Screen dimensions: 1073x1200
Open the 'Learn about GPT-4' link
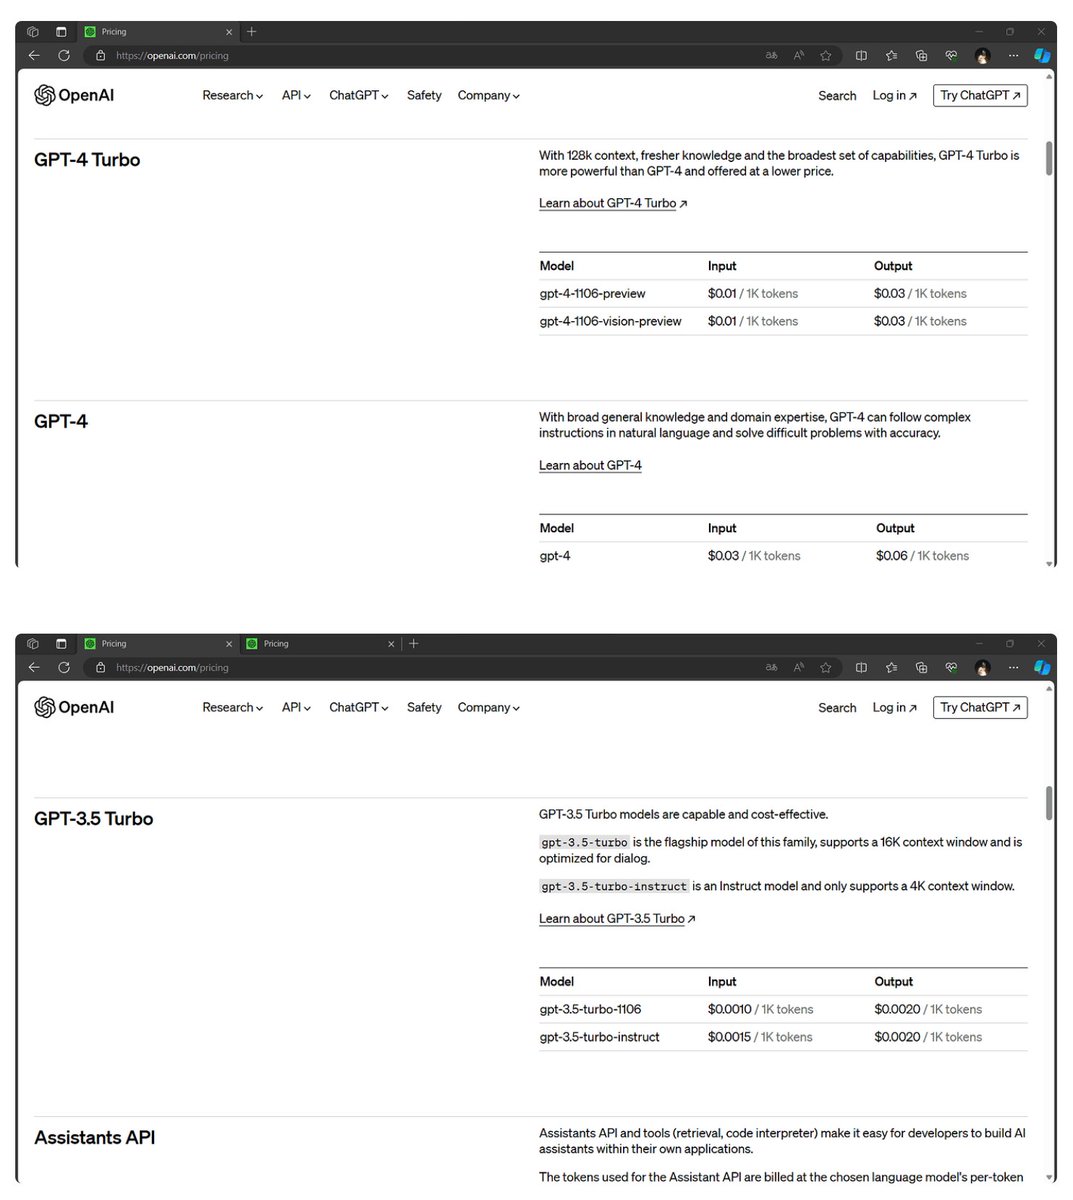point(590,465)
